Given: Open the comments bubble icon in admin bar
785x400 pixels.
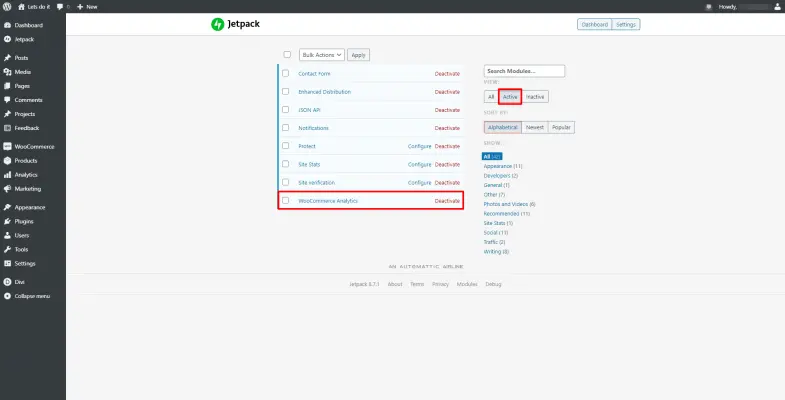Looking at the screenshot, I should pos(60,7).
